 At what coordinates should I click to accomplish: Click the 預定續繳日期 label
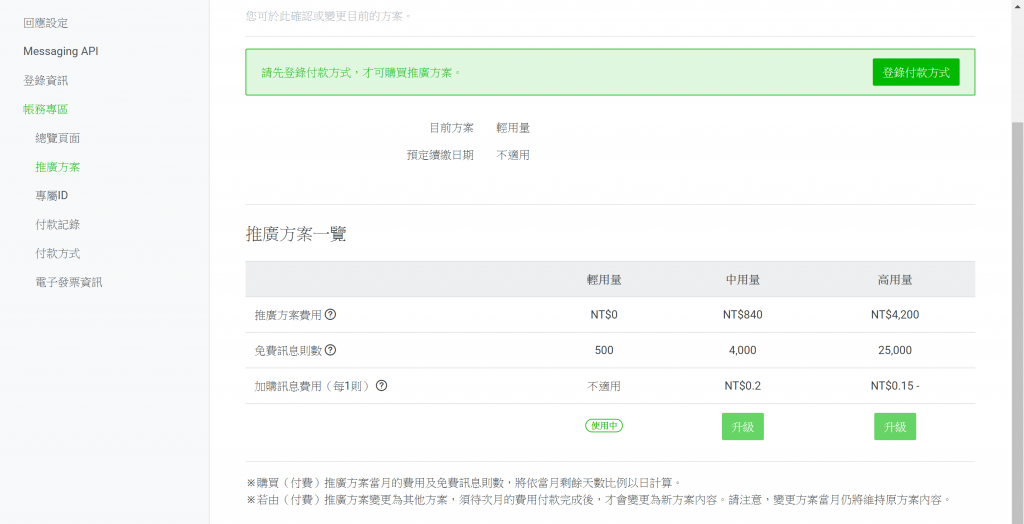440,156
